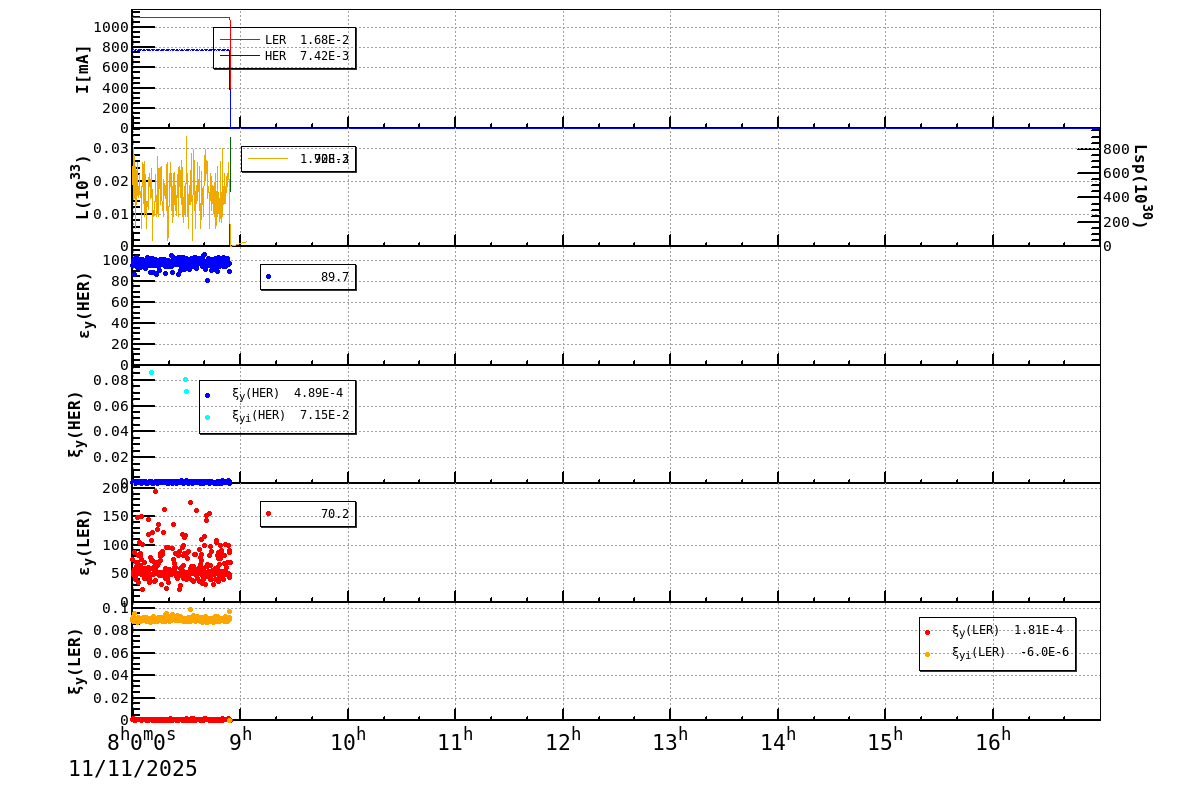Click the date label 11/11/2025

pos(133,770)
